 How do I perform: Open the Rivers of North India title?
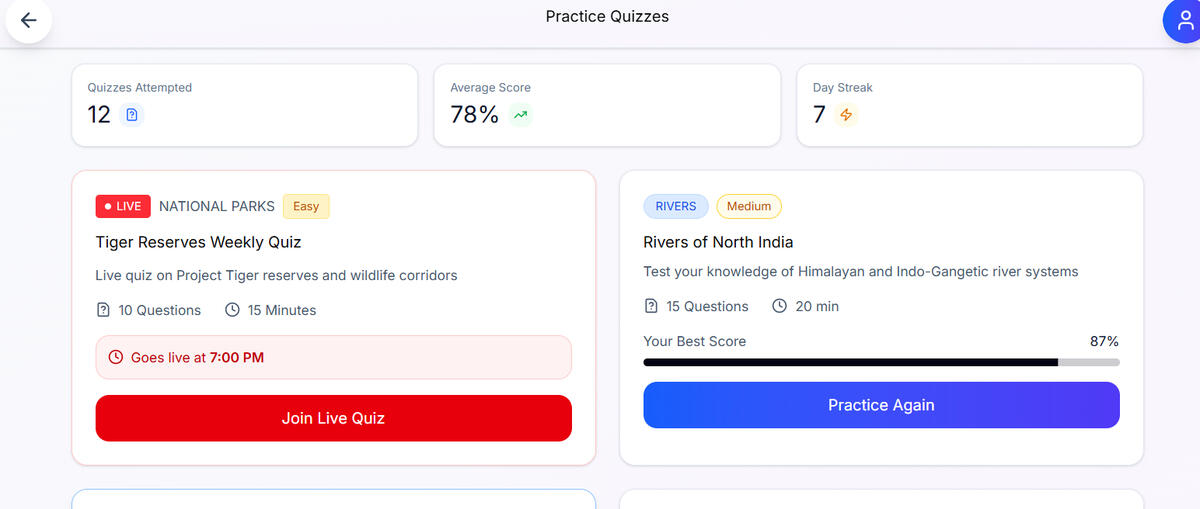point(718,242)
